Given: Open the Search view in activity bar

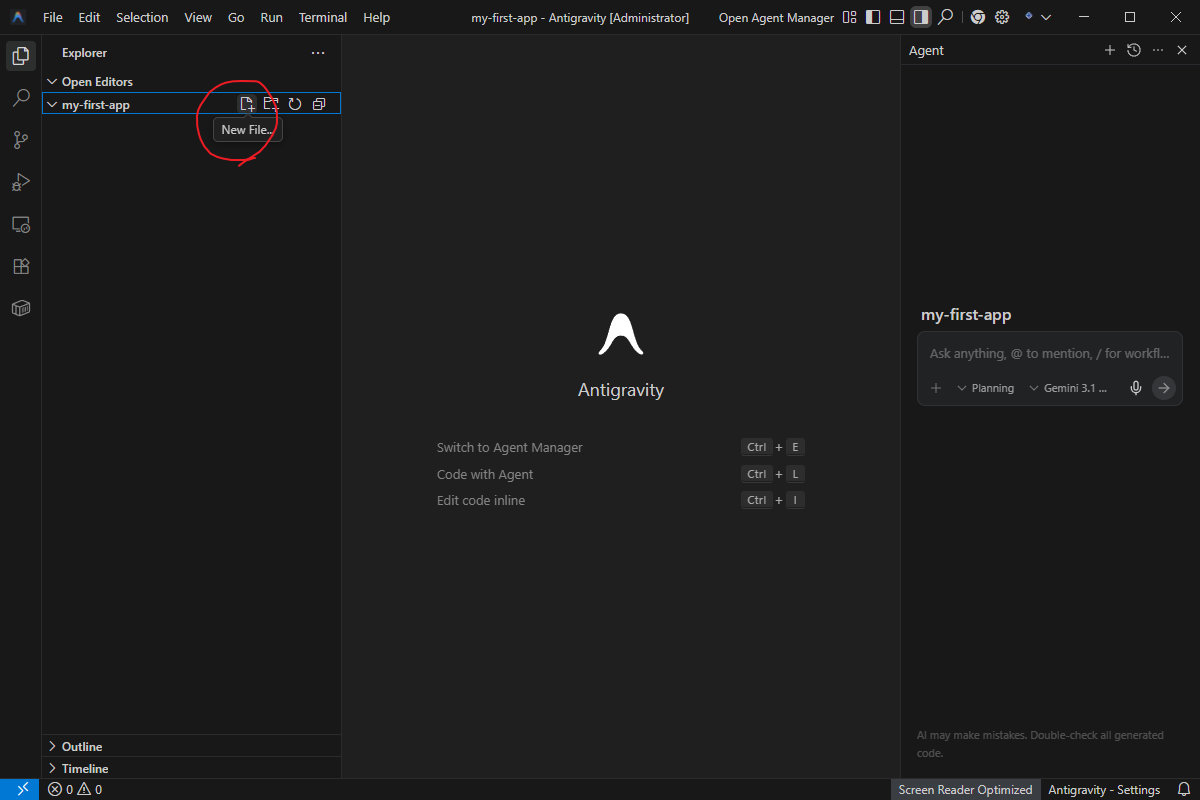Looking at the screenshot, I should coord(20,98).
